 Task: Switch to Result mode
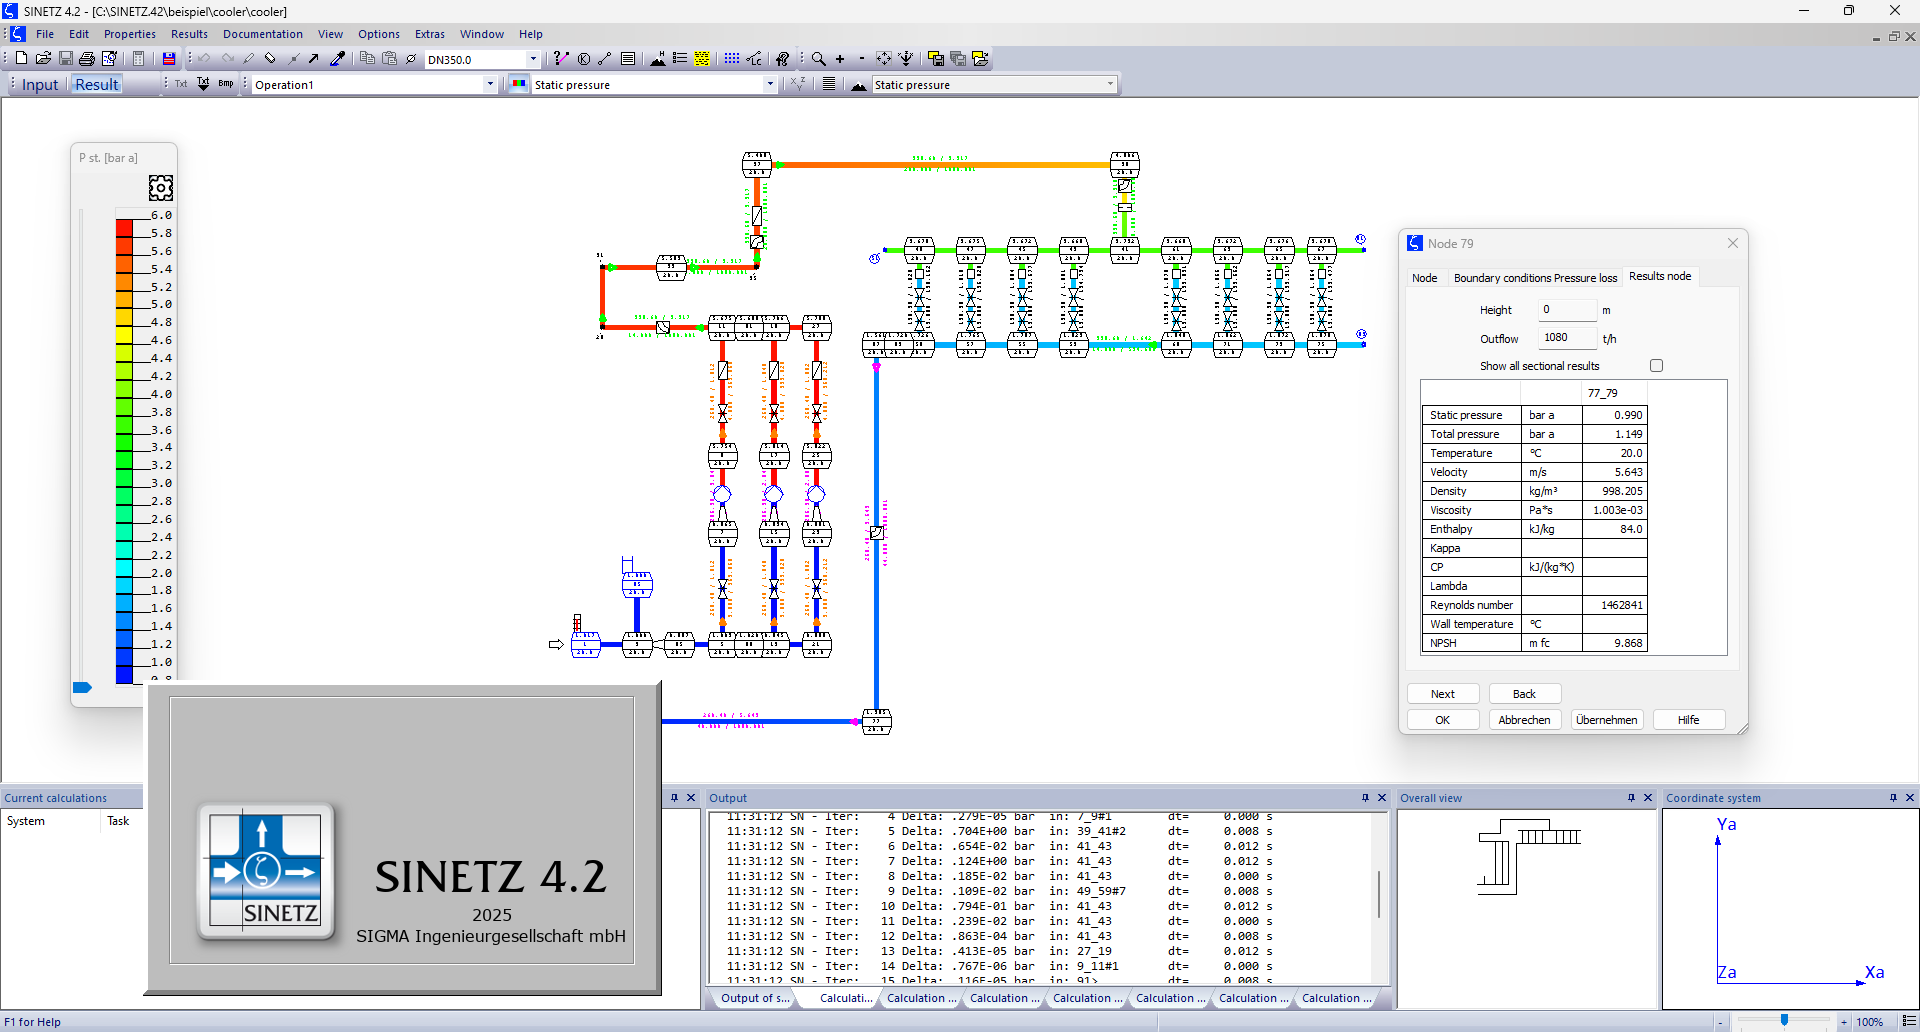click(x=97, y=85)
